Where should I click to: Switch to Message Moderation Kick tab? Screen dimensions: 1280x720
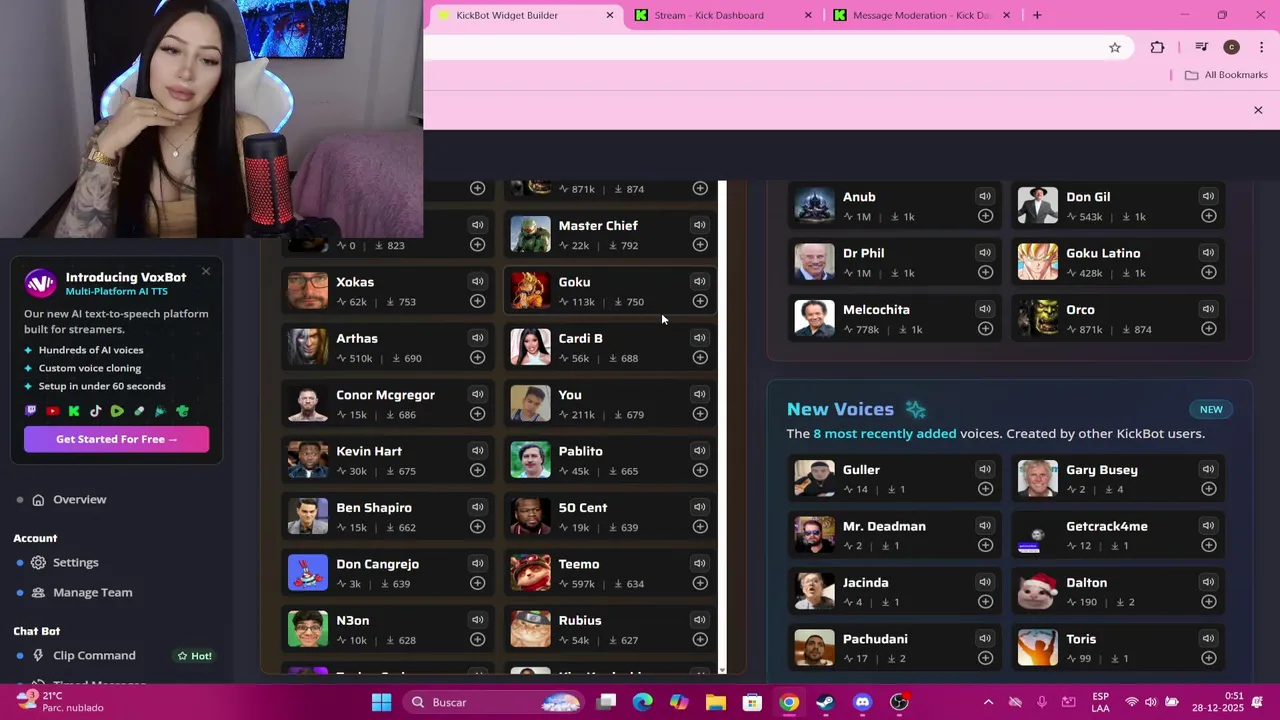922,15
